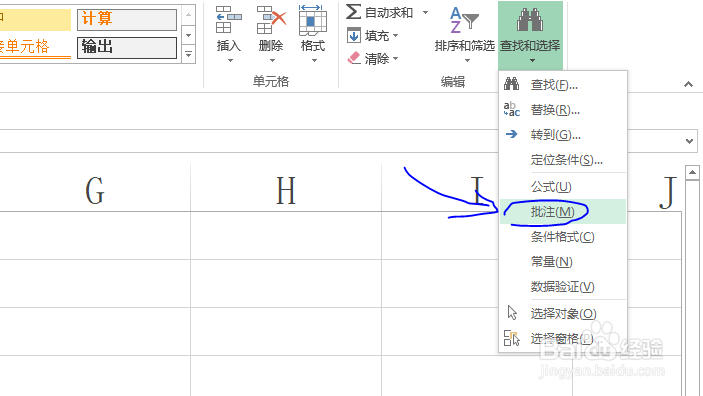This screenshot has width=703, height=396.
Task: Choose 选择对象(O) from the menu
Action: pos(563,313)
